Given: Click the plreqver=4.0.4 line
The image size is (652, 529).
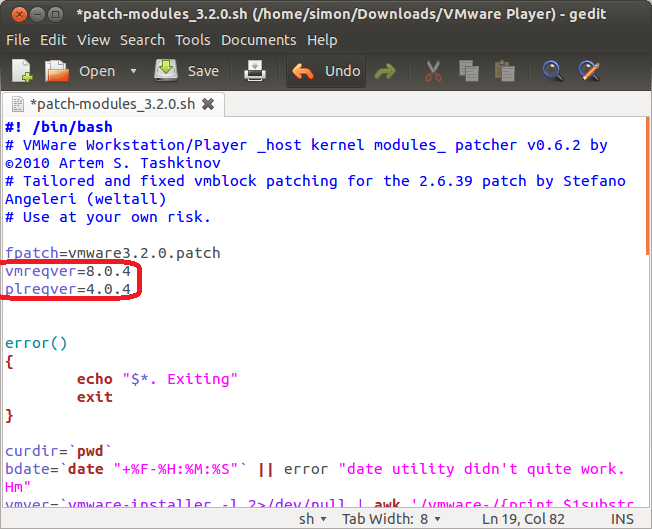Looking at the screenshot, I should (68, 289).
